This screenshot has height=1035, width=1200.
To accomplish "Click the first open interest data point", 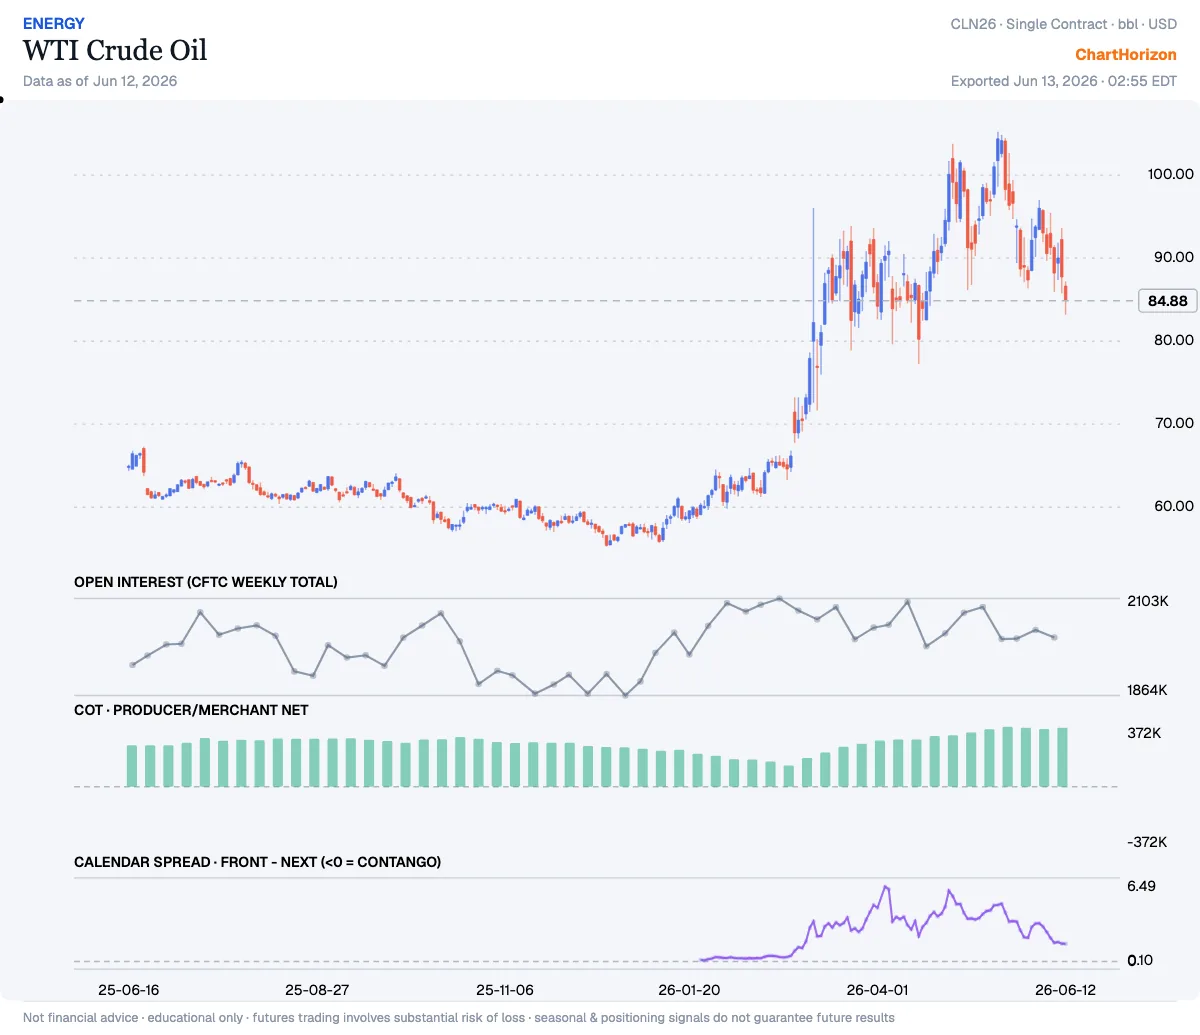I will point(132,664).
